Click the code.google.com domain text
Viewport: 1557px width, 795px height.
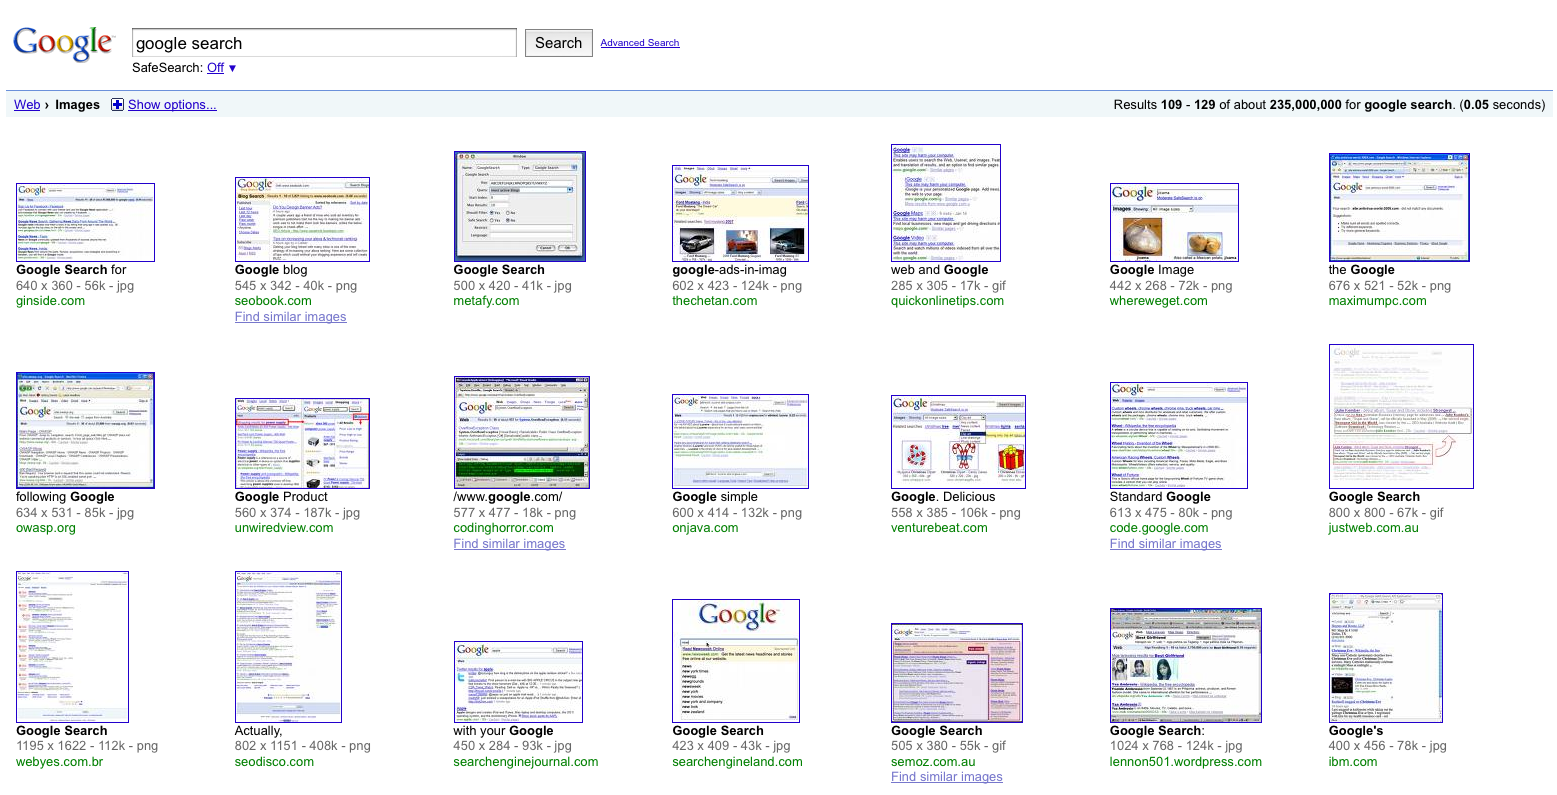[1159, 528]
